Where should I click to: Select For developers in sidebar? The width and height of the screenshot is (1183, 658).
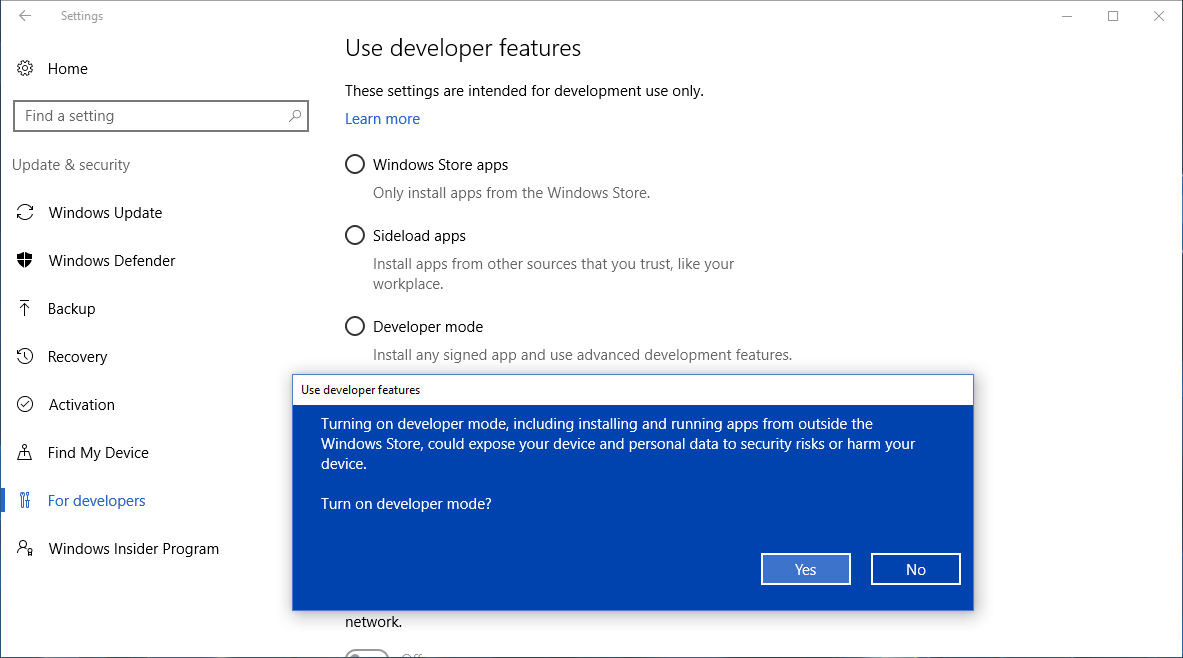pos(97,500)
